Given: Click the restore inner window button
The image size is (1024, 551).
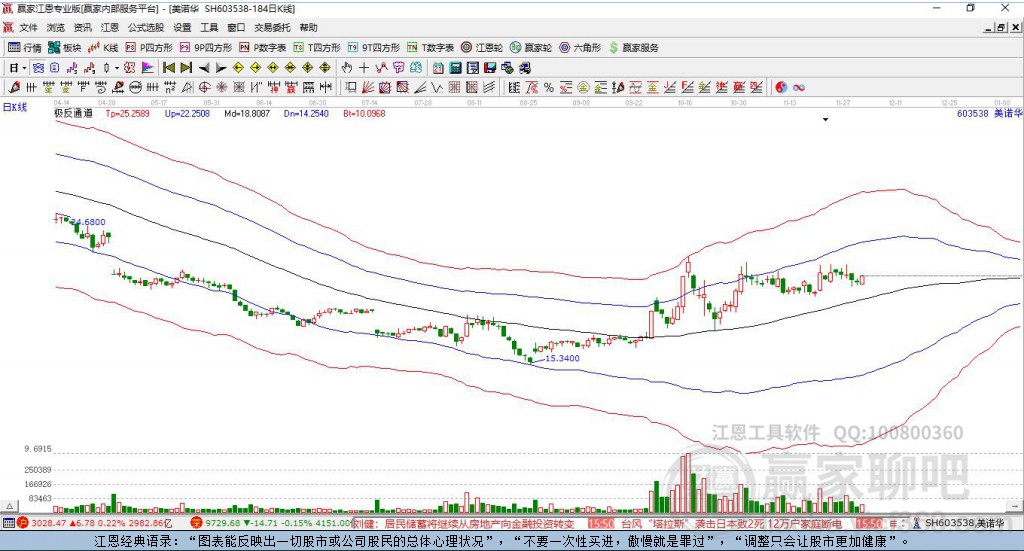Looking at the screenshot, I should coord(1001,27).
